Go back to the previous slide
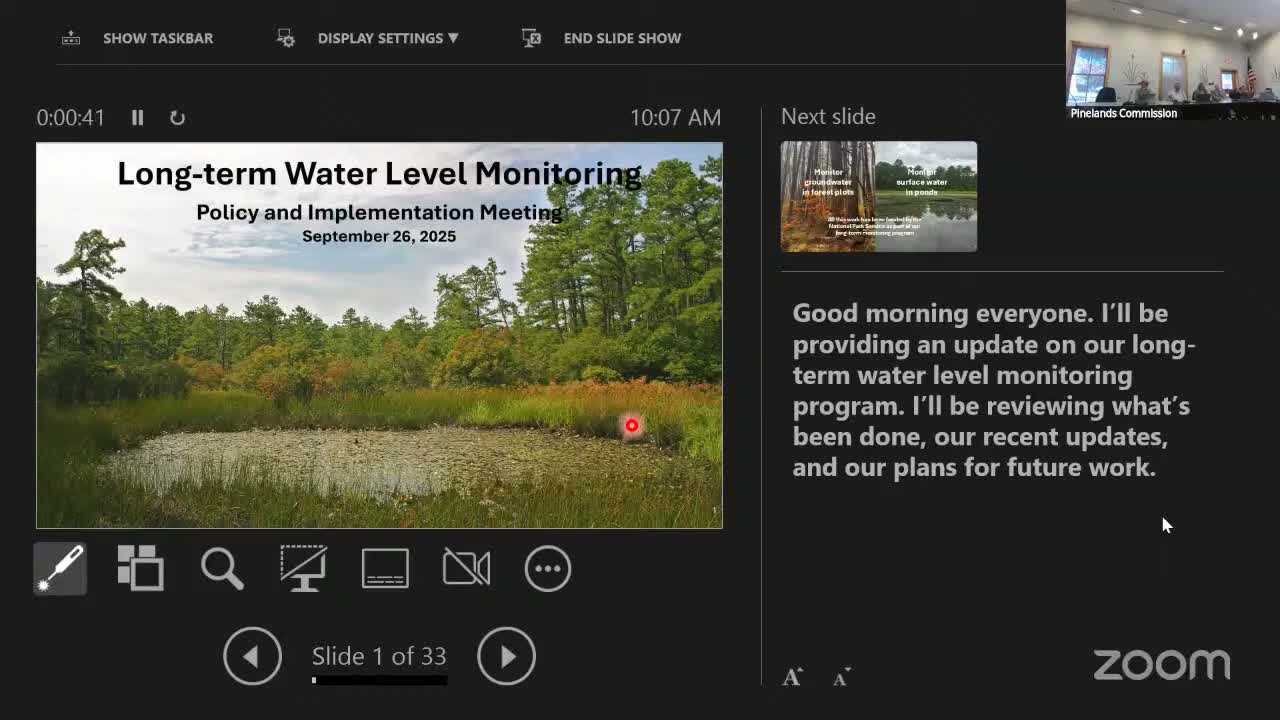The image size is (1280, 720). [x=252, y=656]
